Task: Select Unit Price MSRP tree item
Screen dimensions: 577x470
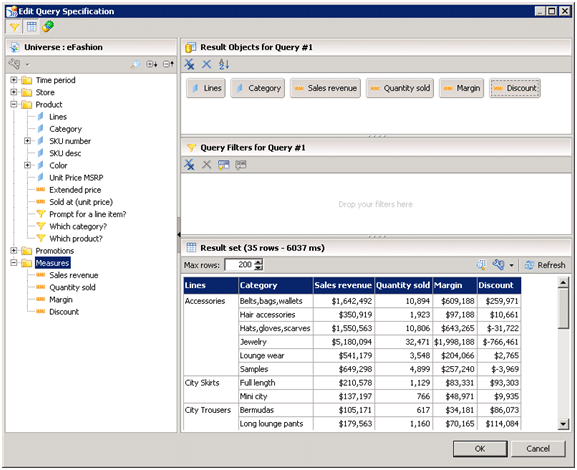Action: tap(76, 178)
